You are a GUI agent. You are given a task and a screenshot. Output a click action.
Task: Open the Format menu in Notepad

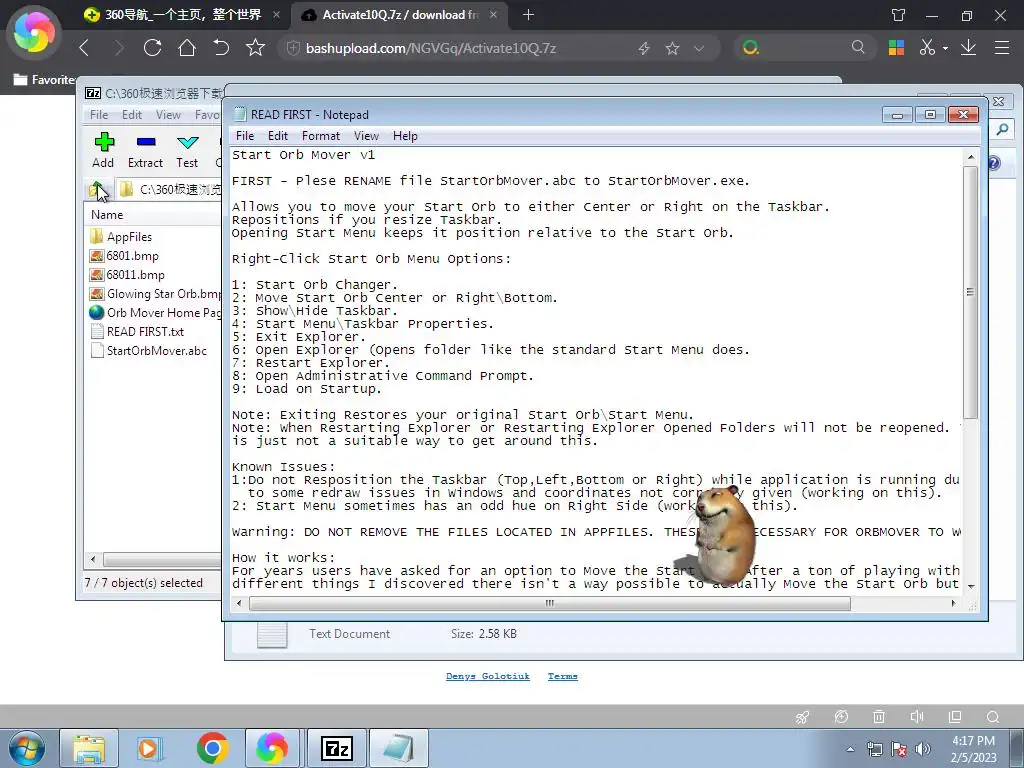321,136
